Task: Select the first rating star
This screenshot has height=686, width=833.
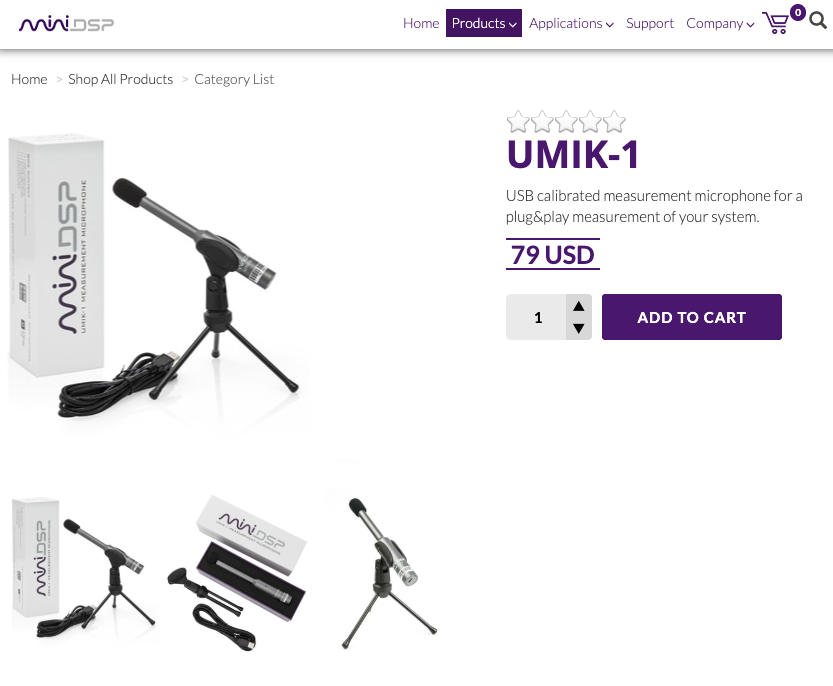Action: coord(517,122)
